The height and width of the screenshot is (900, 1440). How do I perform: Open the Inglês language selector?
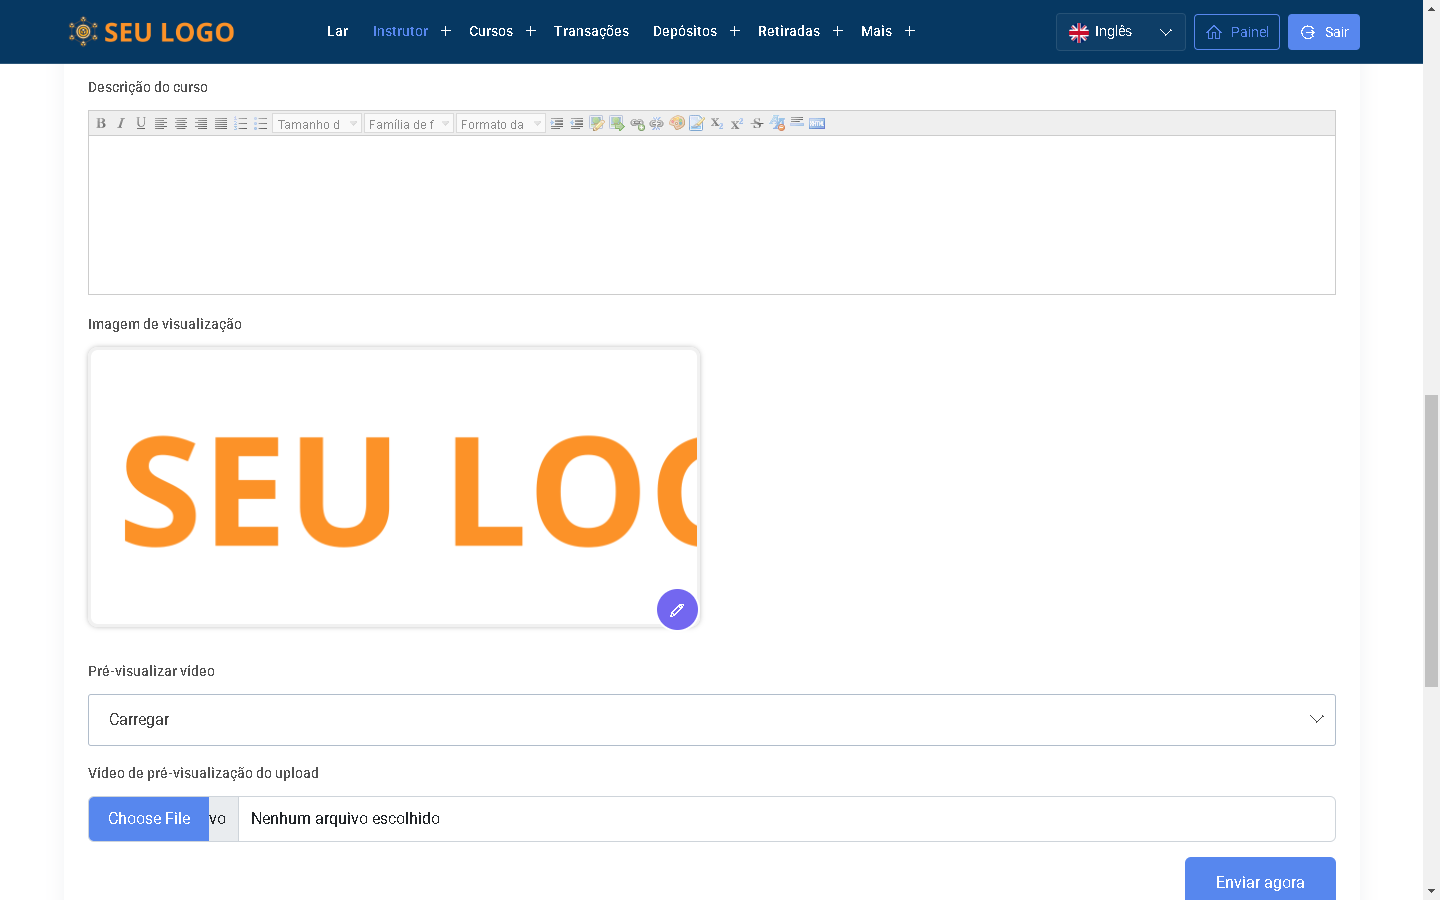pos(1120,32)
